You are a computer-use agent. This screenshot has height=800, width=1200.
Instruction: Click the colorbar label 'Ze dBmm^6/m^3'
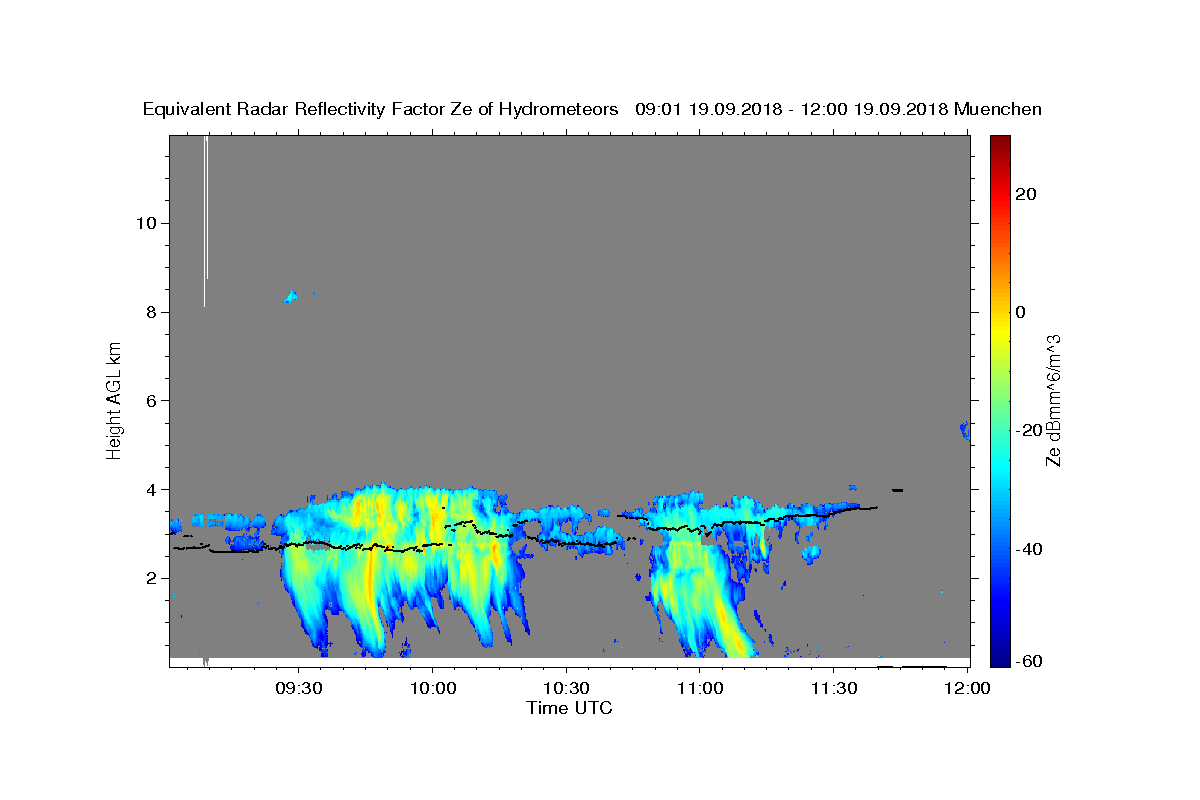point(1053,401)
